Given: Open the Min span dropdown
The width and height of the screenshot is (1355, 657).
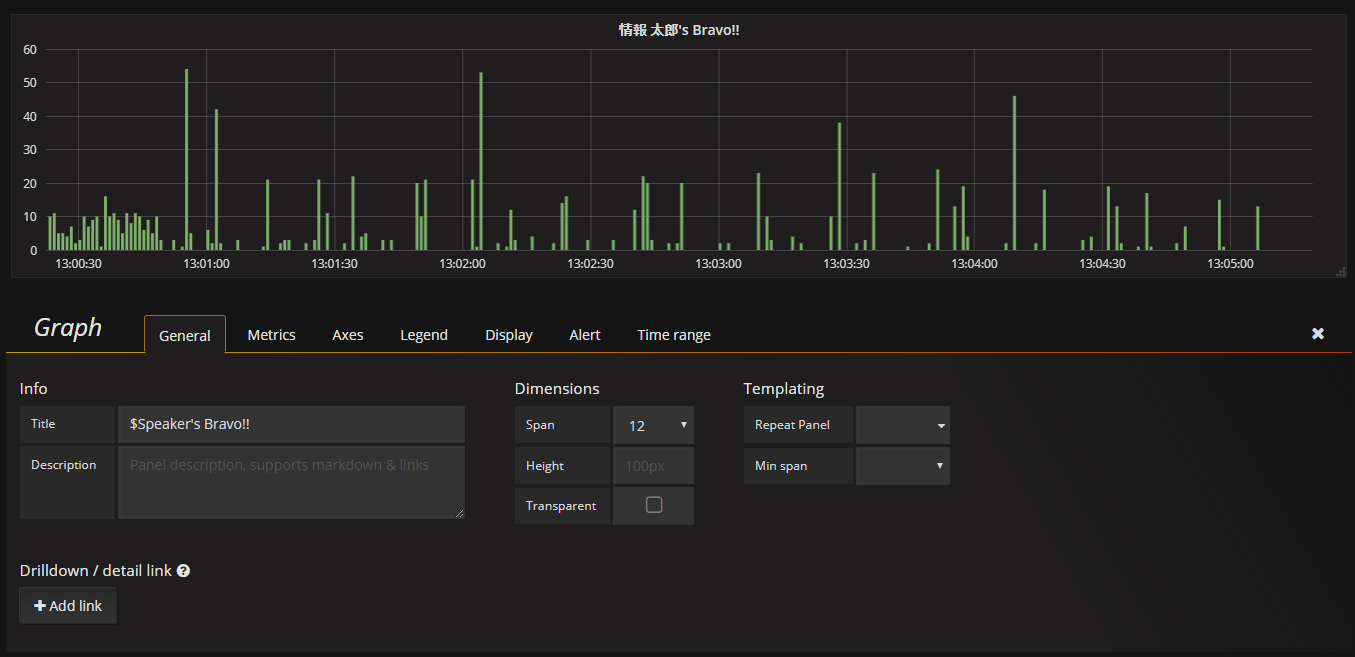Looking at the screenshot, I should 903,466.
